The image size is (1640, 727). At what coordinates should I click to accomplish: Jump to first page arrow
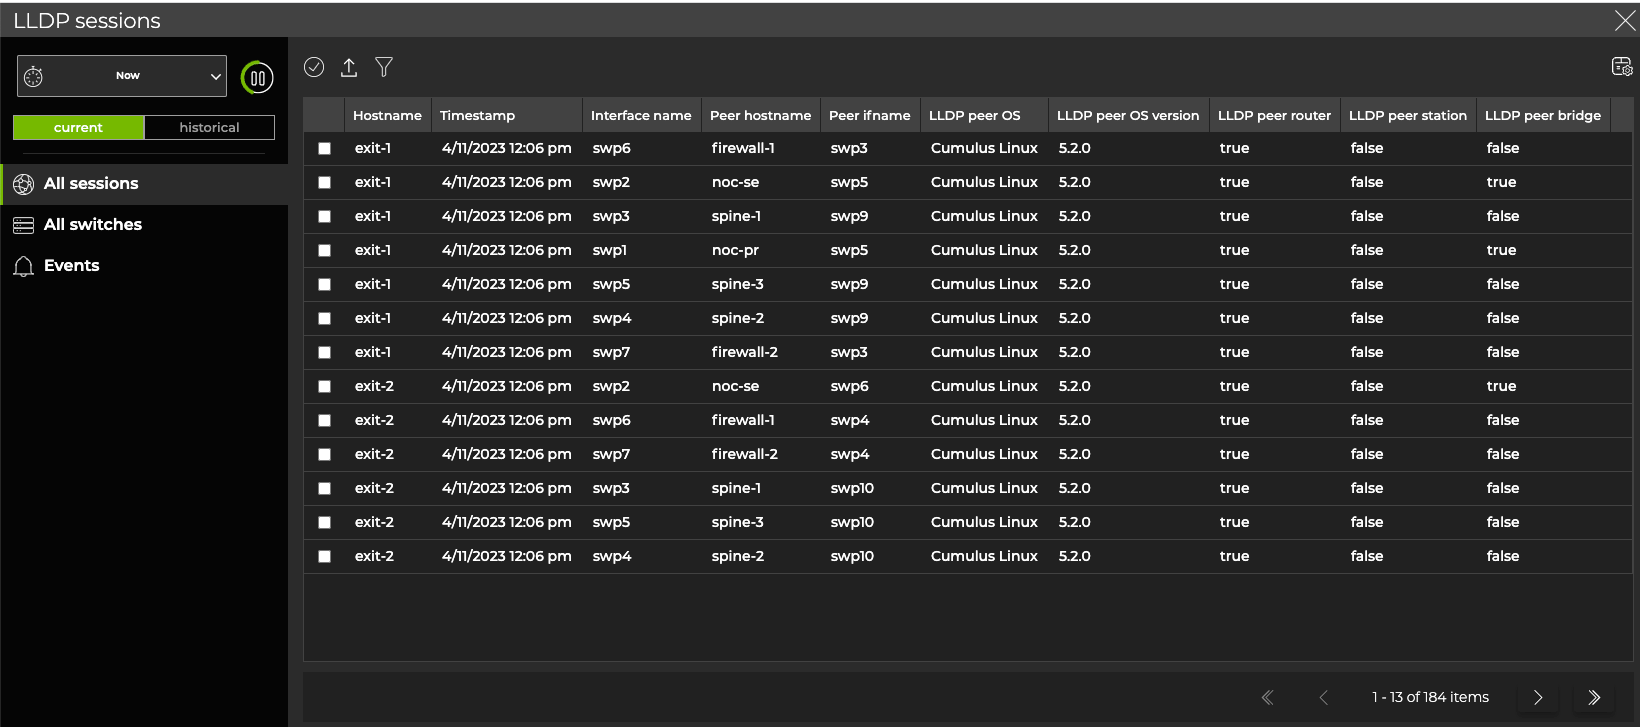(x=1268, y=698)
